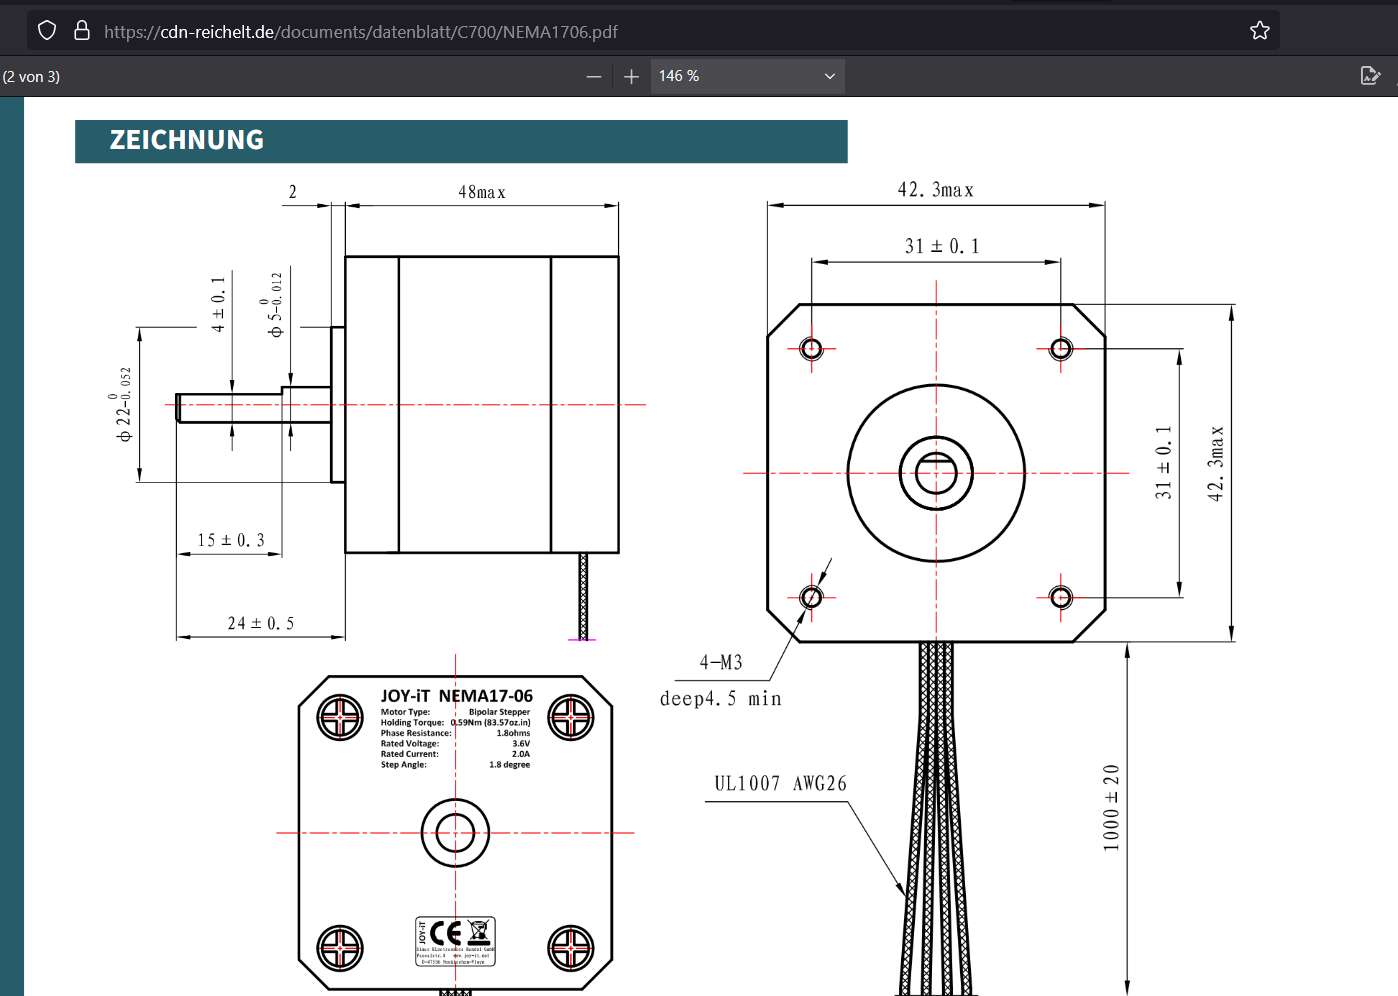Click the "2.0A" value
The width and height of the screenshot is (1398, 996).
521,754
